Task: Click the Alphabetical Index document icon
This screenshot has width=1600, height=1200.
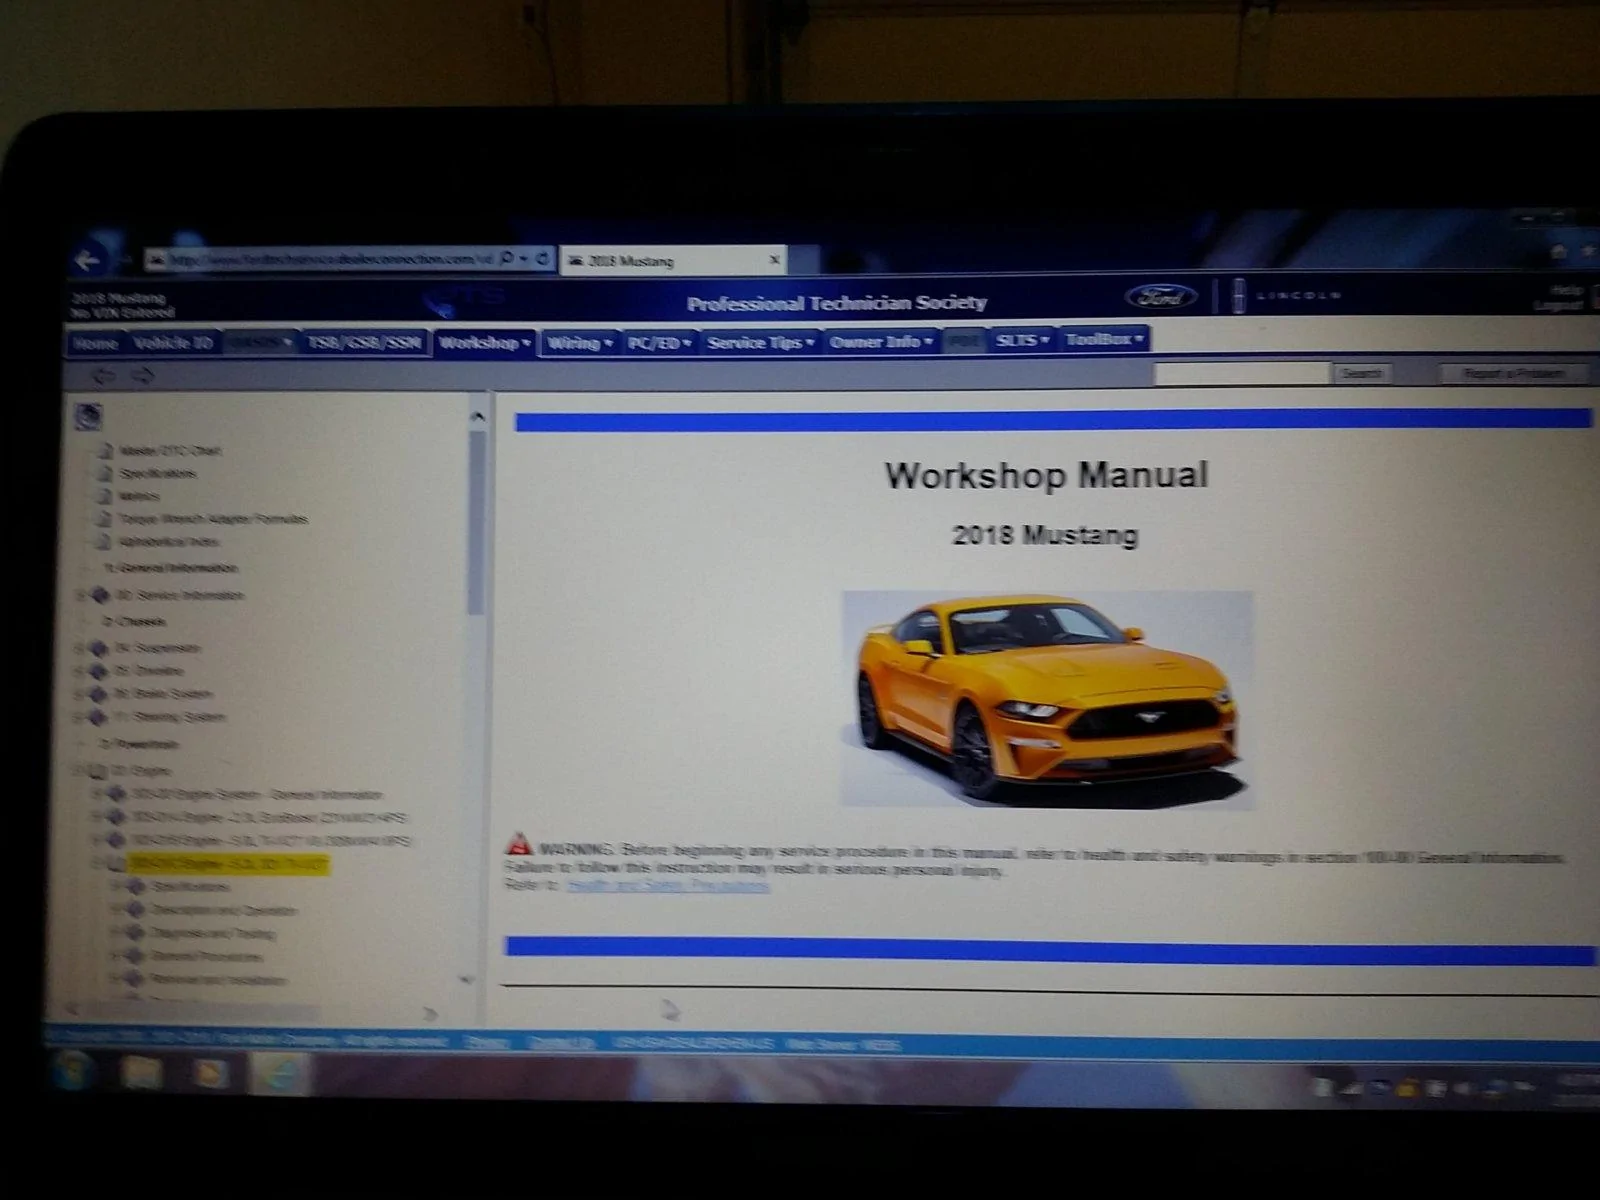Action: click(x=103, y=541)
